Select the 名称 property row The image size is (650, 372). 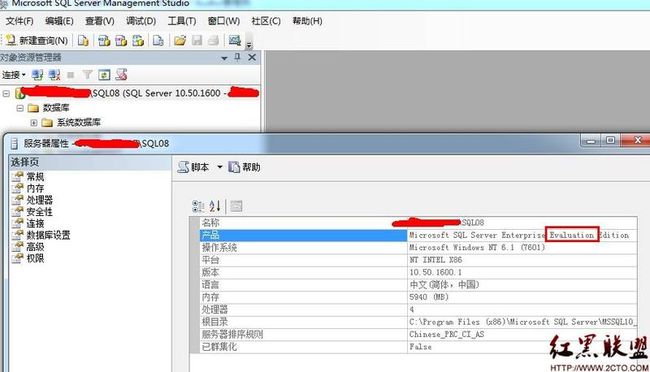click(418, 223)
